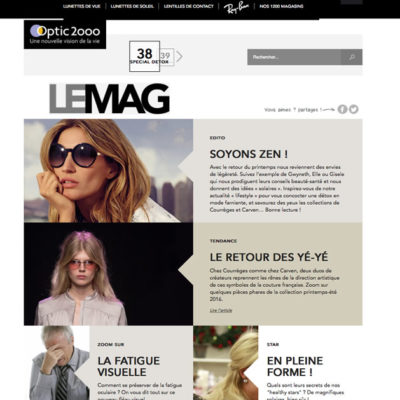Open En pleine forme ! article title
400x400 pixels.
pos(295,366)
